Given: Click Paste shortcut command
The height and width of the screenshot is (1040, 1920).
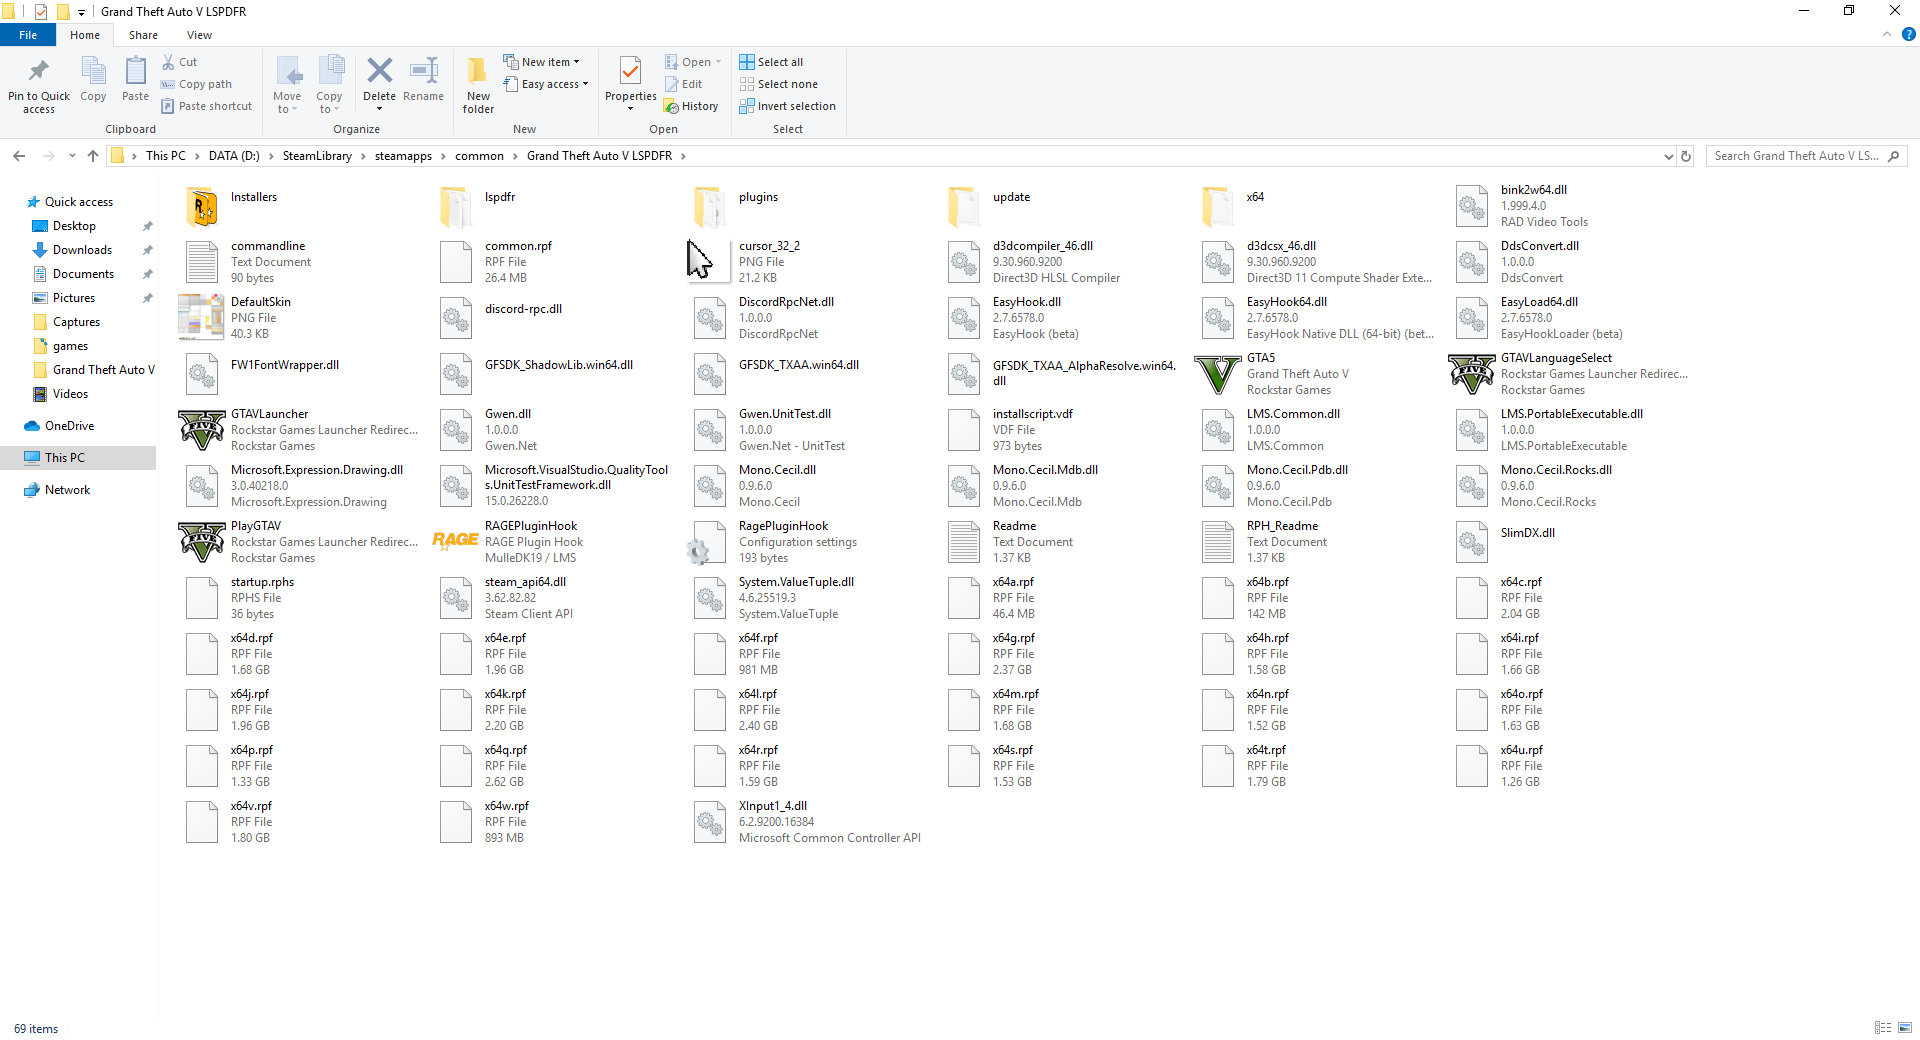Looking at the screenshot, I should [206, 106].
